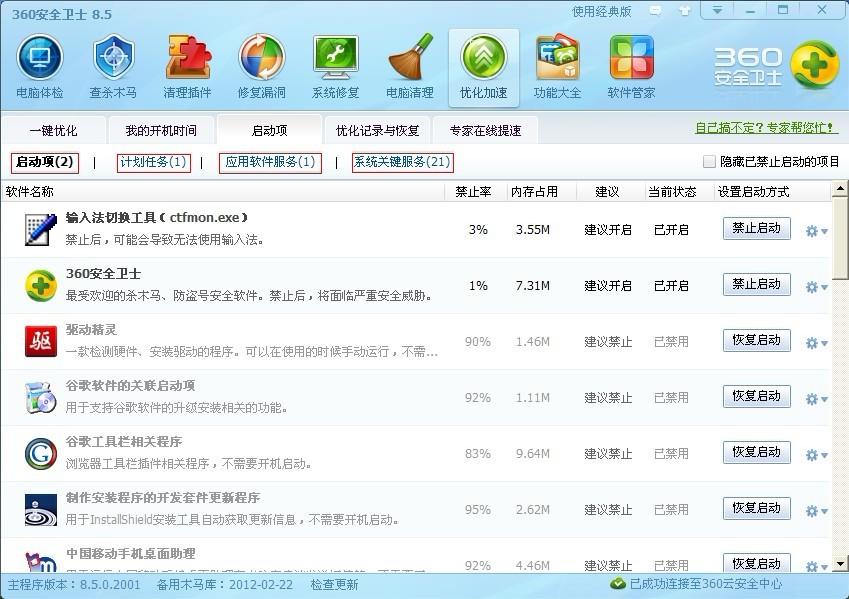
Task: Select 系统关键服务(21) sub-category
Action: [x=402, y=162]
